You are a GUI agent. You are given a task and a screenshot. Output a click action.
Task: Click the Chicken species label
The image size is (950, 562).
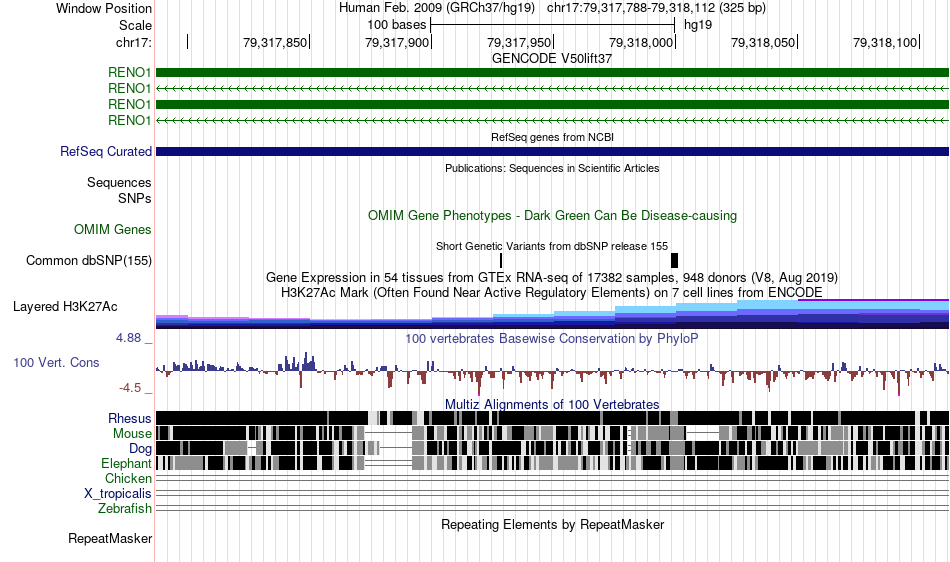128,478
